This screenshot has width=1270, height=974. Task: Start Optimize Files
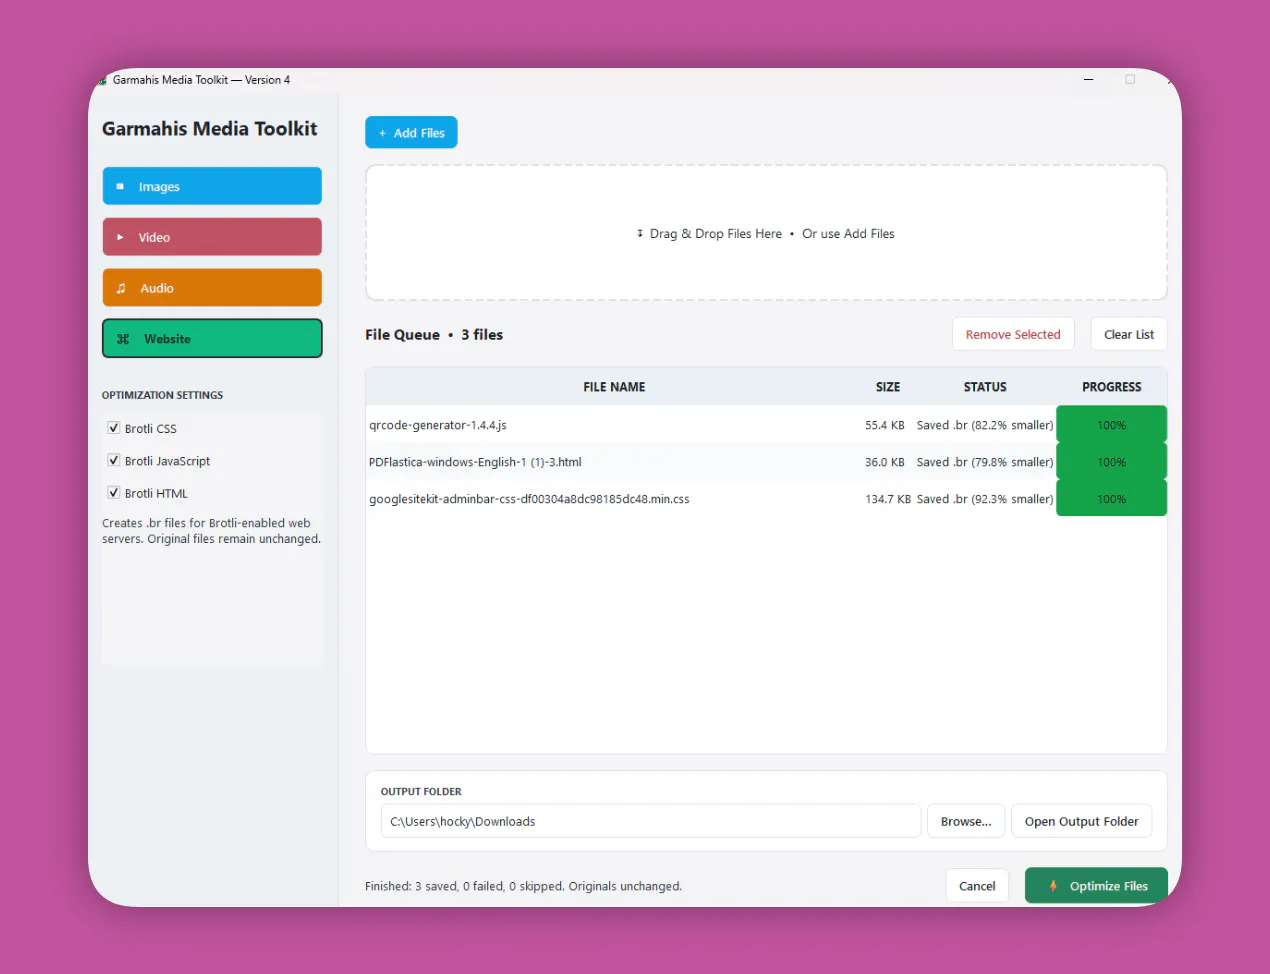(x=1096, y=886)
